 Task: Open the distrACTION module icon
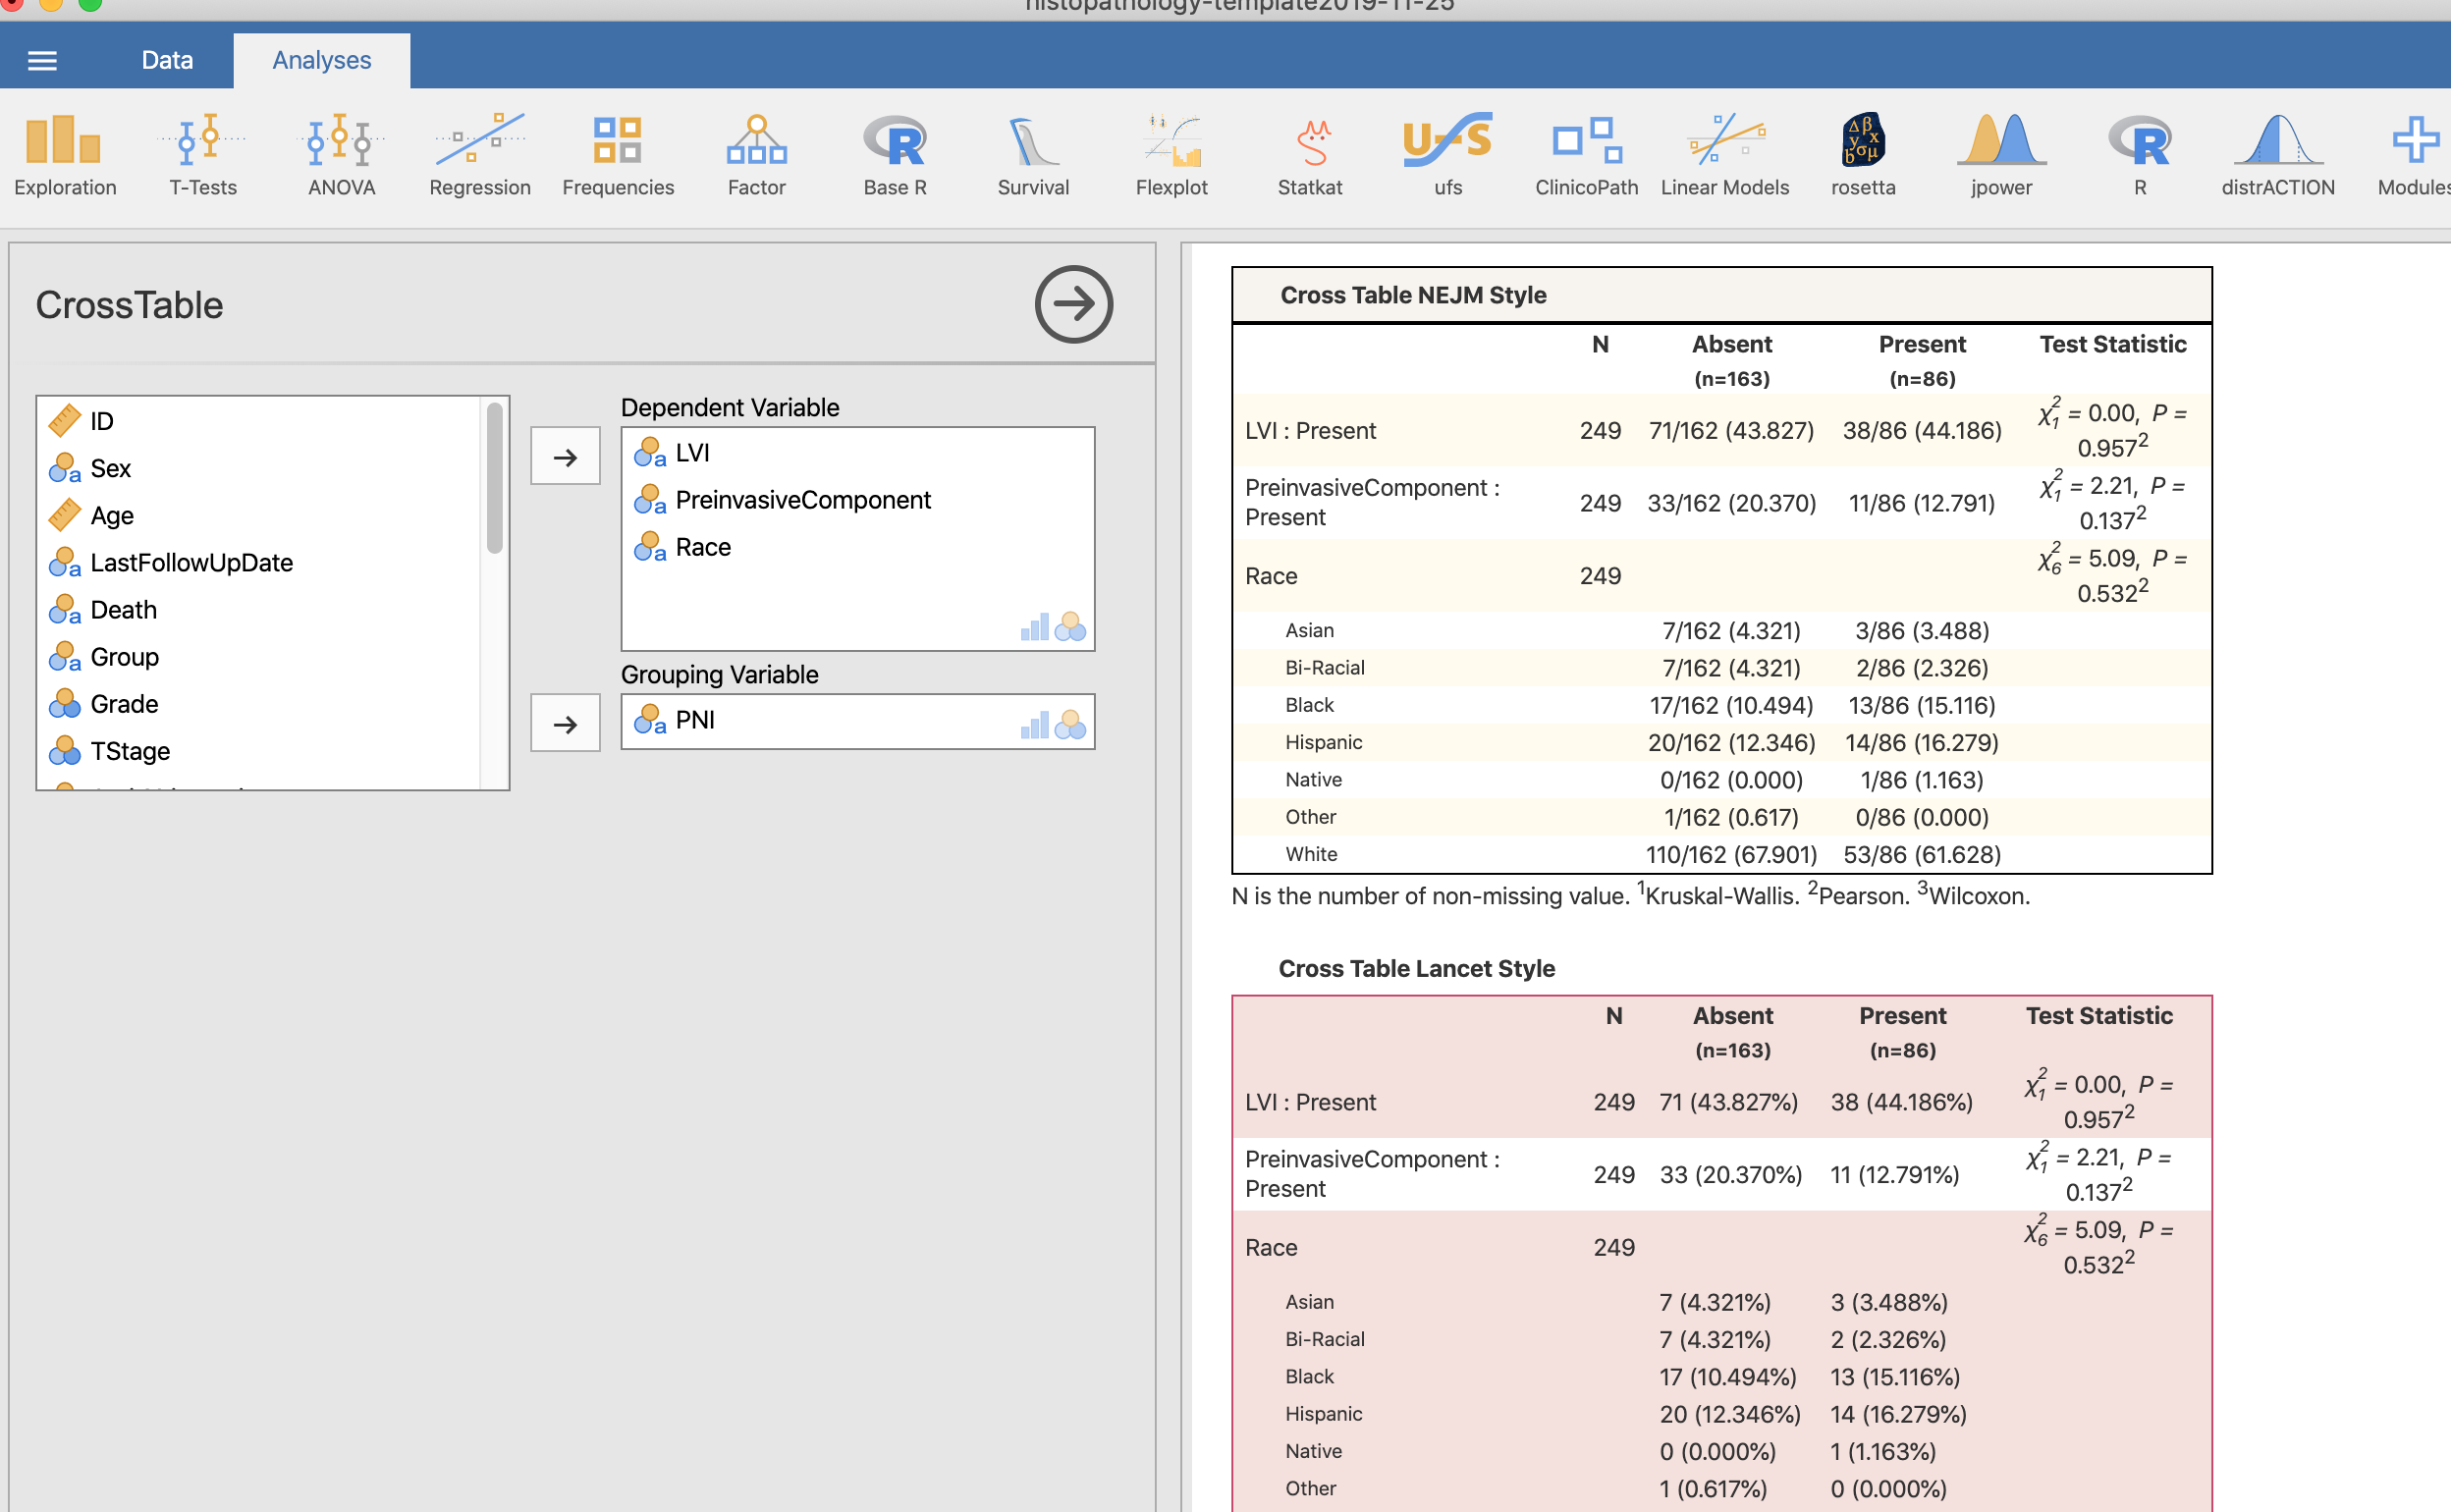pos(2277,154)
